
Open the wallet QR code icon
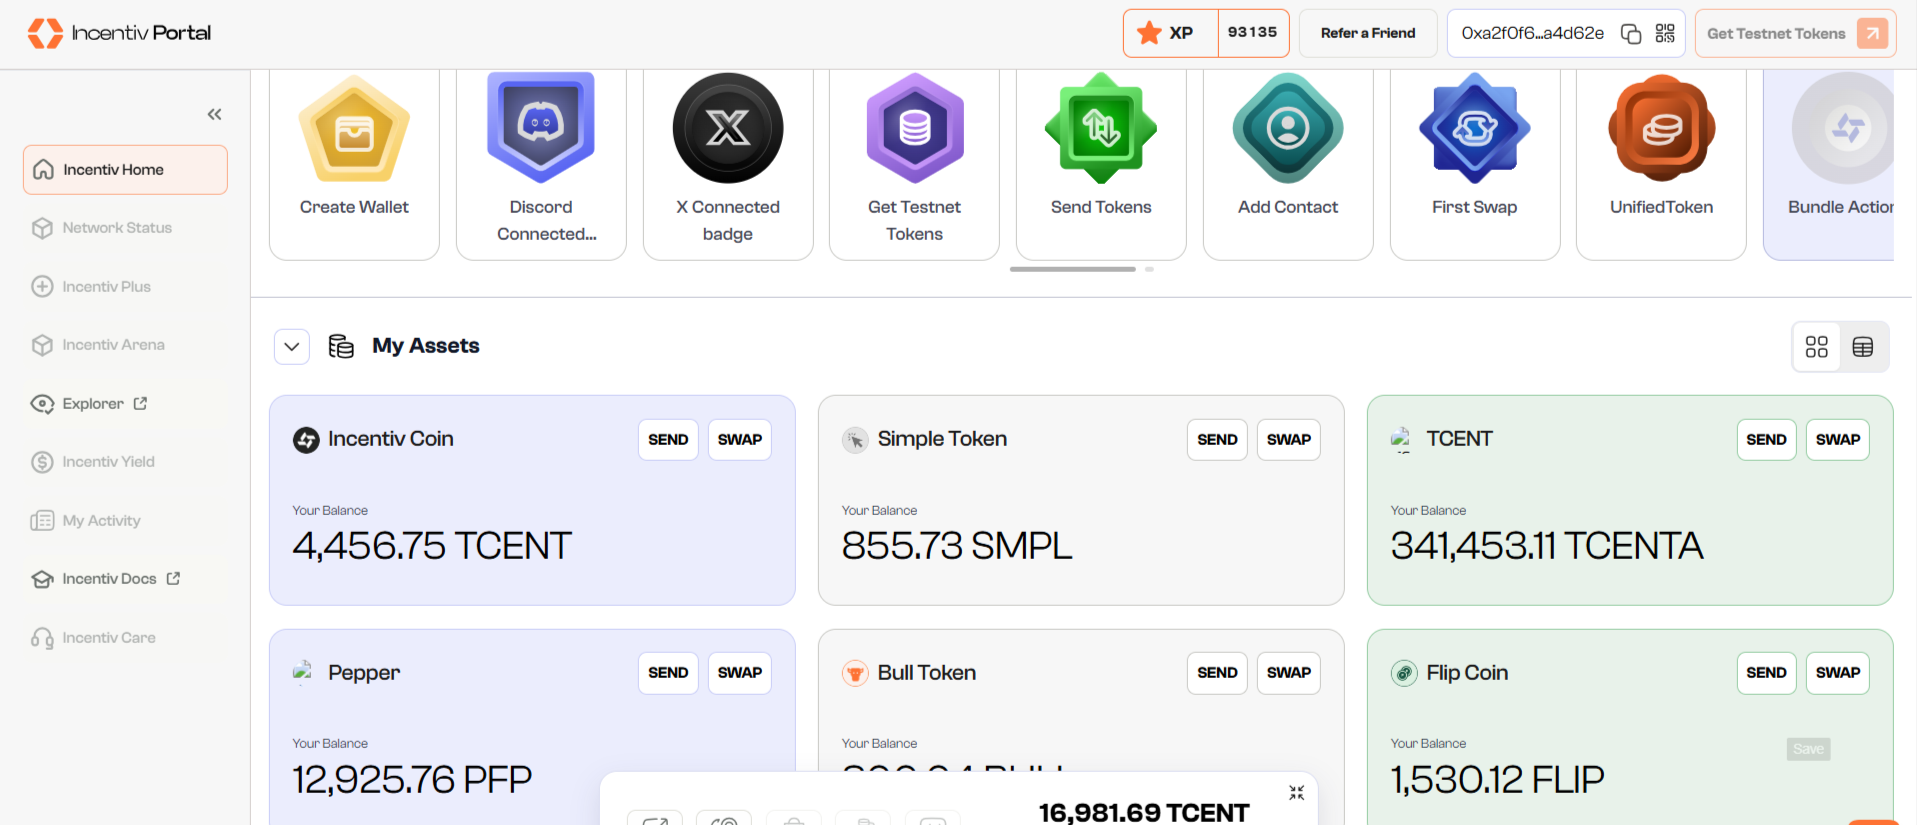(x=1665, y=34)
